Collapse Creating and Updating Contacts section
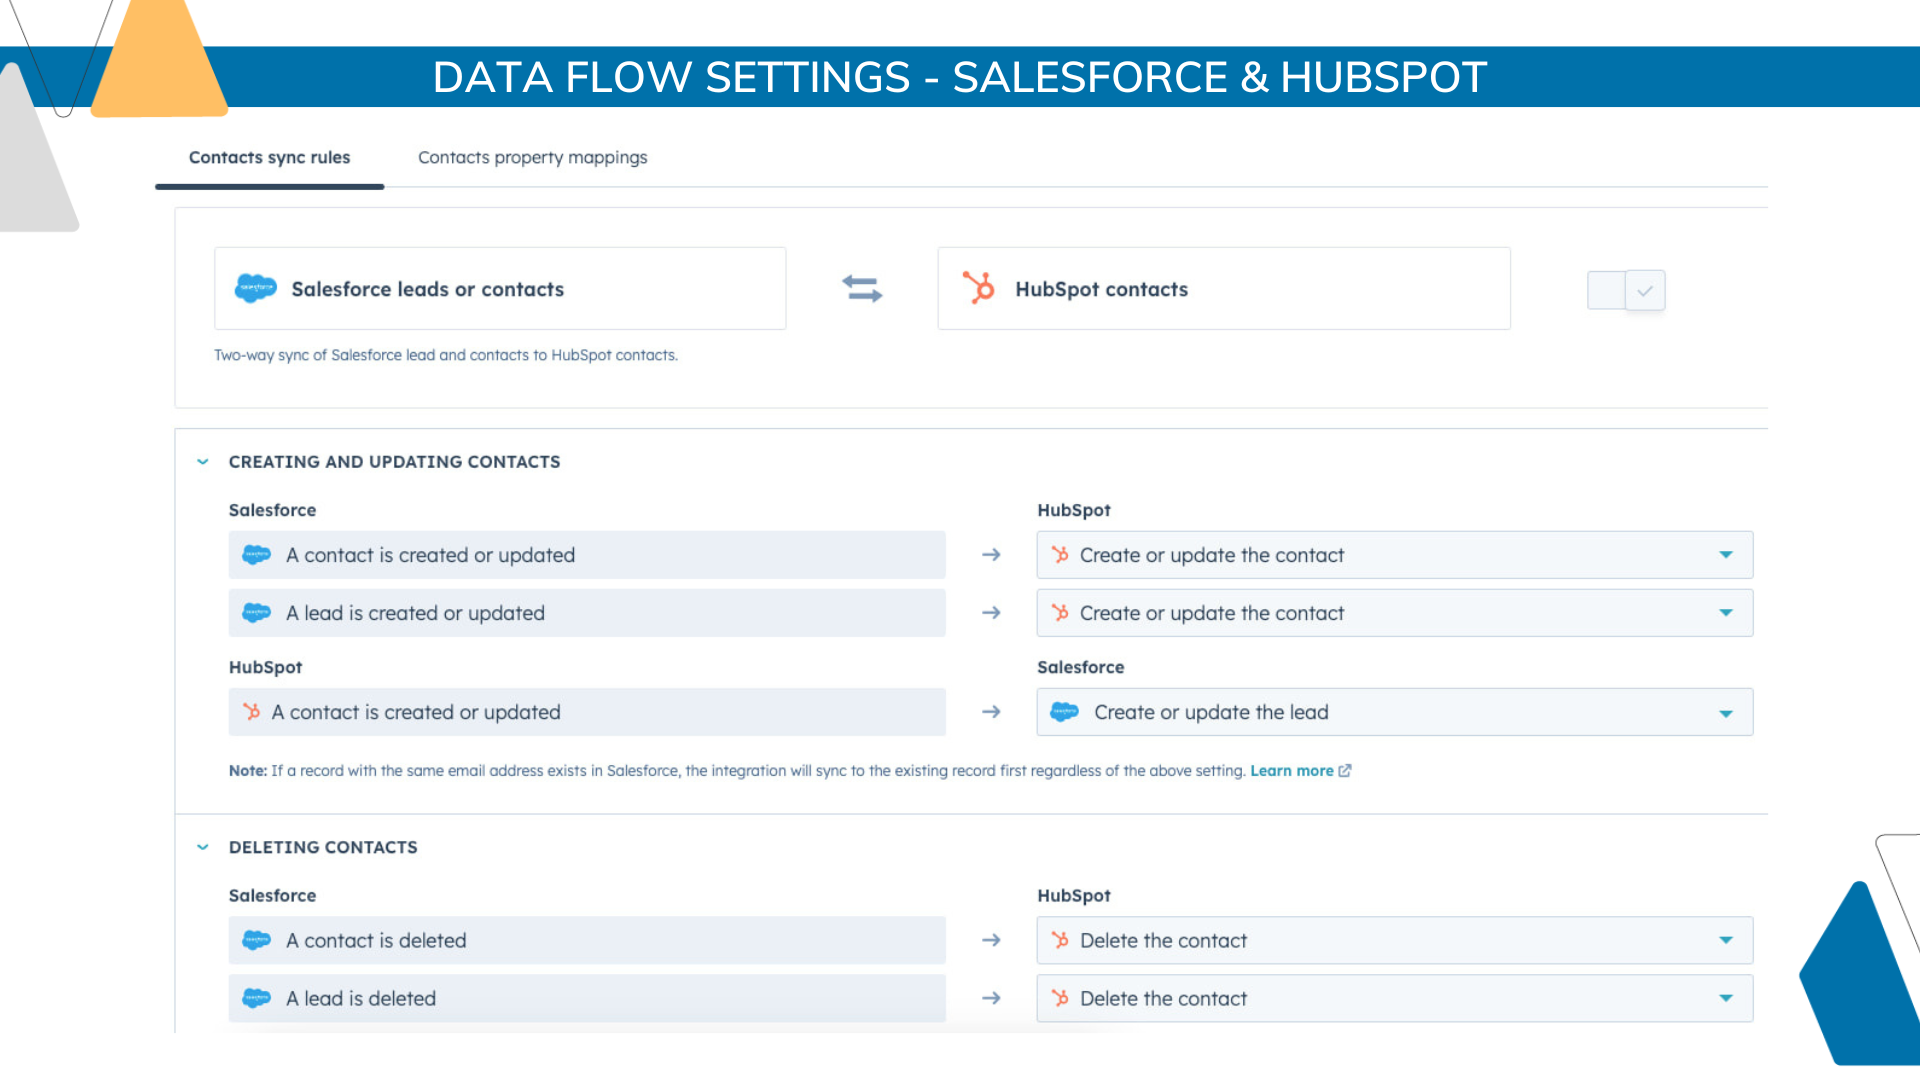Image resolution: width=1920 pixels, height=1080 pixels. click(203, 462)
